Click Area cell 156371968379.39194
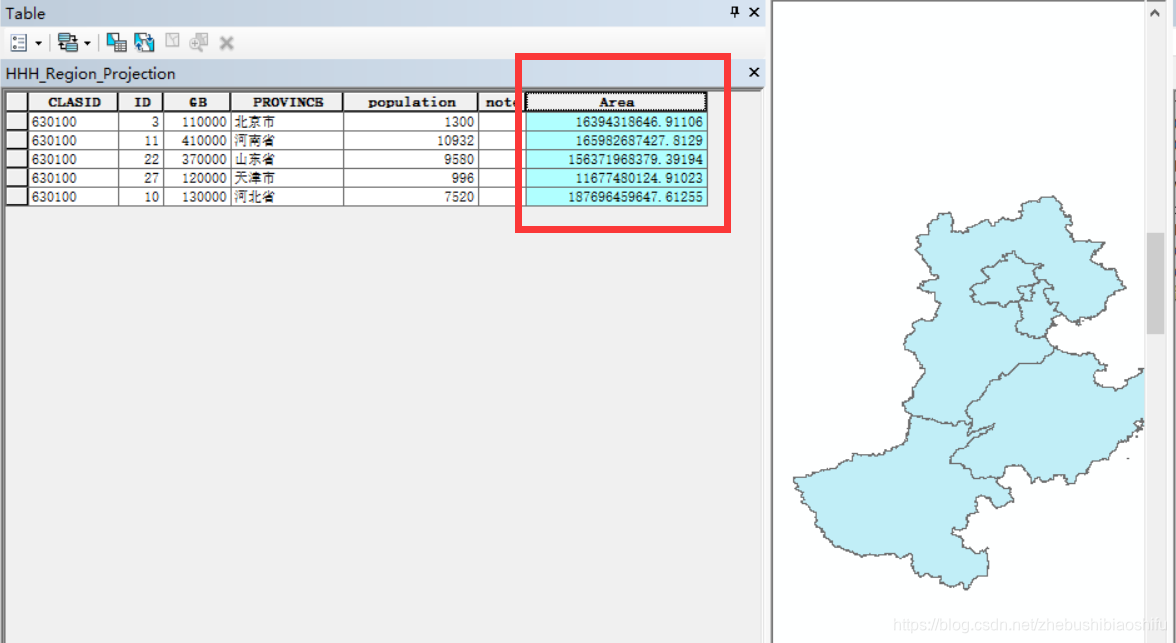 616,159
